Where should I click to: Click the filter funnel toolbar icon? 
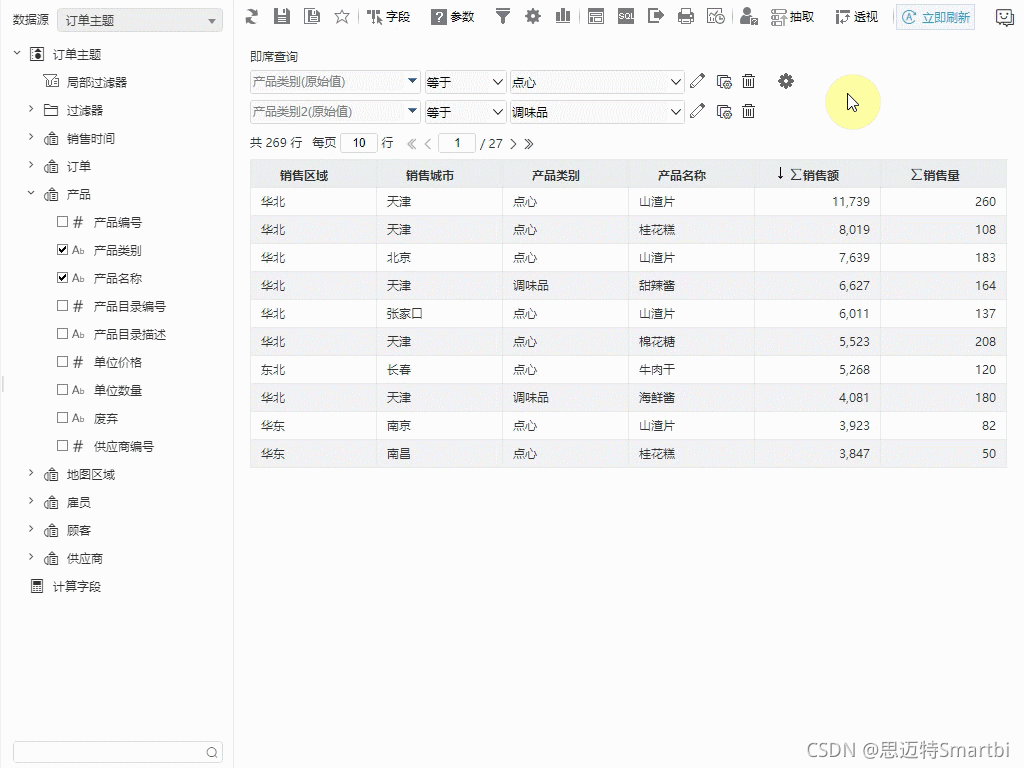[x=503, y=16]
